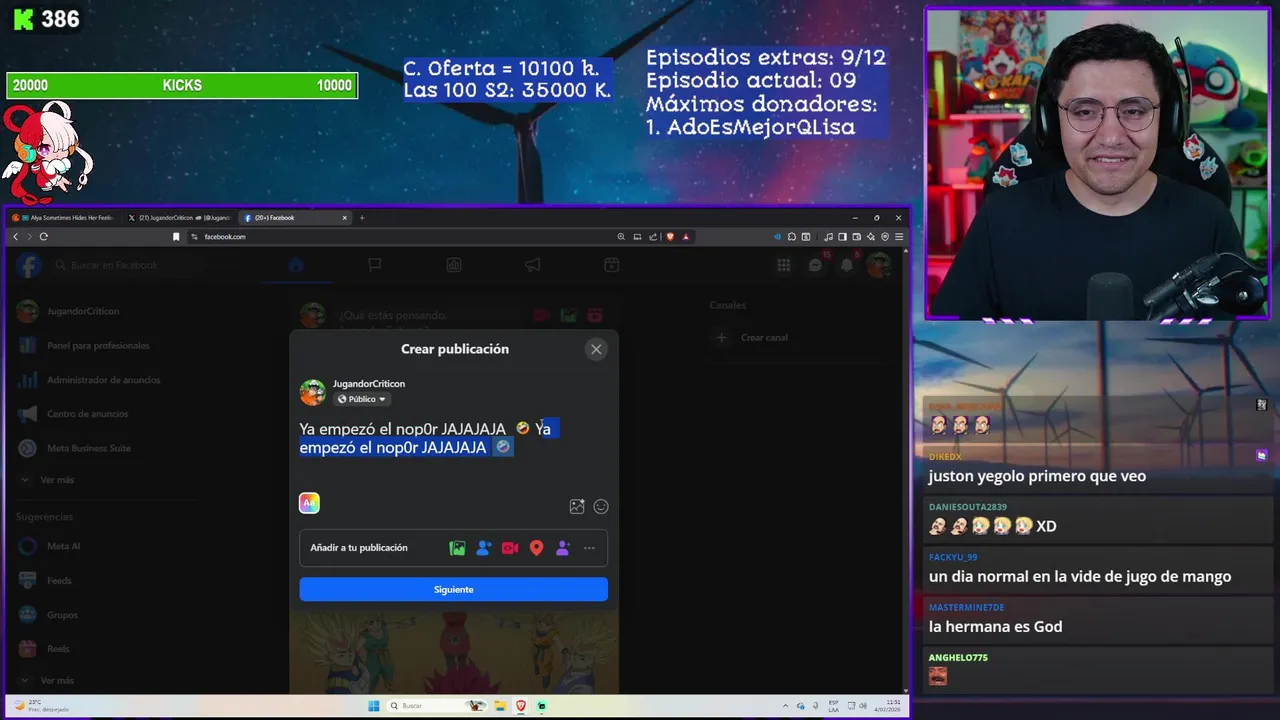This screenshot has height=720, width=1280.
Task: Open Facebook notifications bell
Action: coord(847,265)
